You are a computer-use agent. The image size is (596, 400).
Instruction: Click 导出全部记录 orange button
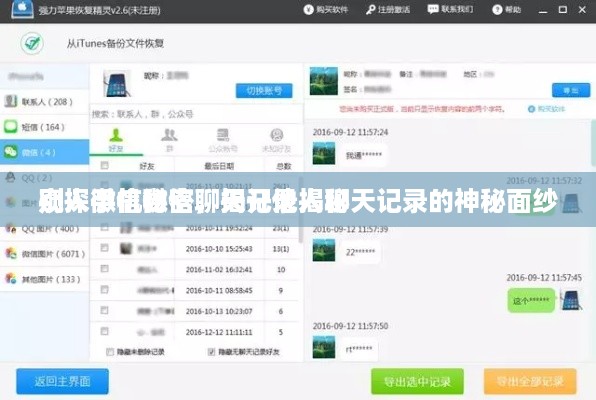pos(530,381)
